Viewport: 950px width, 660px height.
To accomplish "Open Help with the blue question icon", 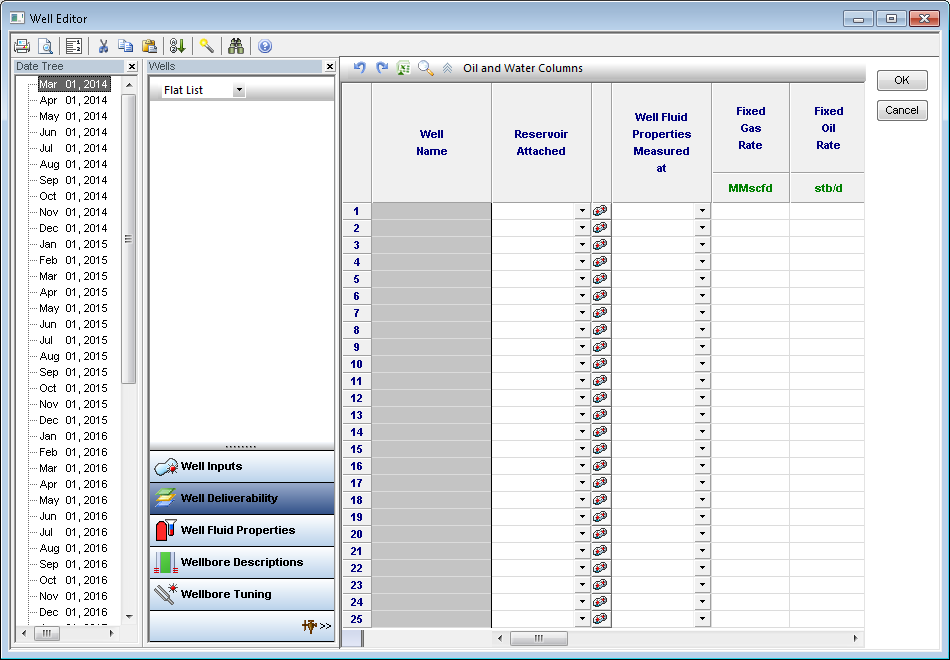I will tap(265, 46).
